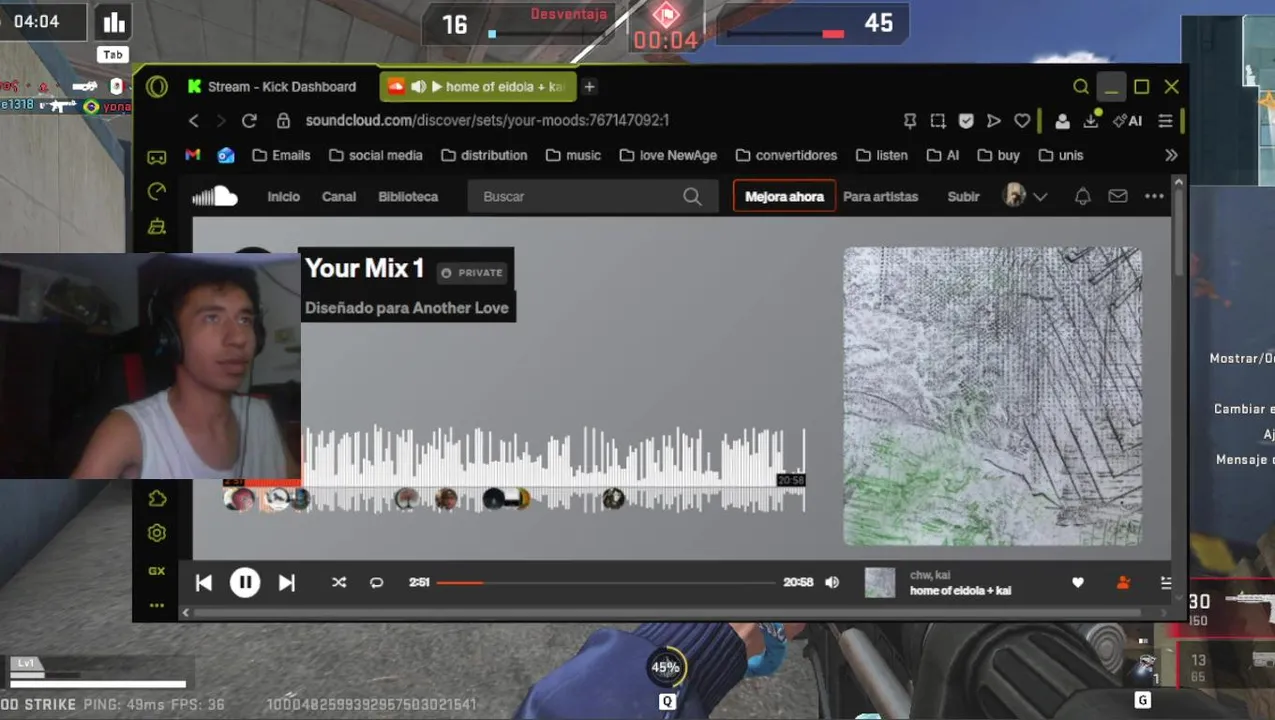Open SoundCloud notifications bell
Viewport: 1275px width, 720px height.
tap(1082, 196)
